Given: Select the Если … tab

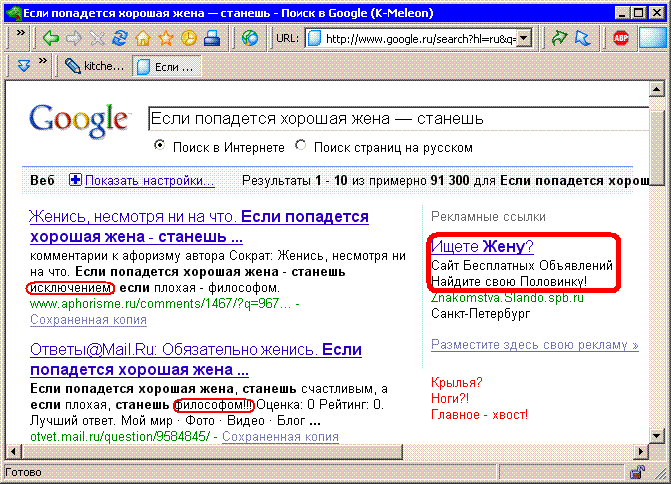Looking at the screenshot, I should tap(167, 67).
